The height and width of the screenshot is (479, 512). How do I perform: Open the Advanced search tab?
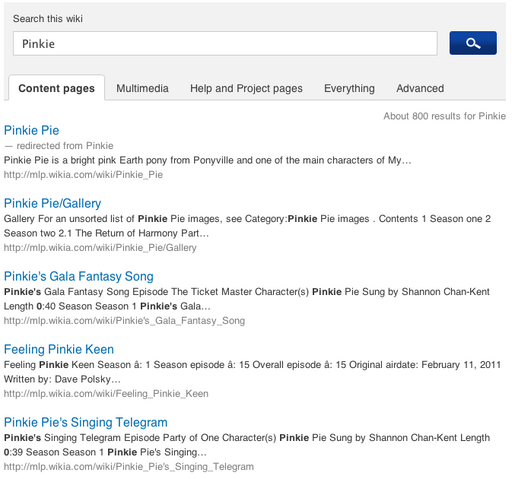(420, 88)
